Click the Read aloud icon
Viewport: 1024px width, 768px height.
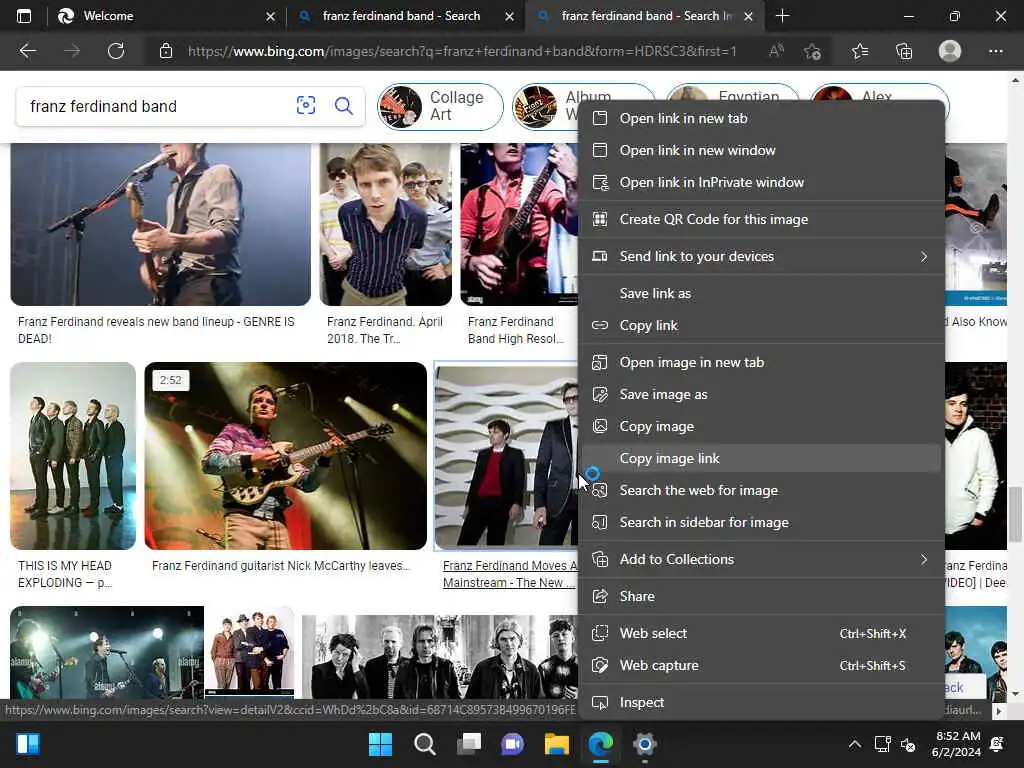tap(776, 51)
